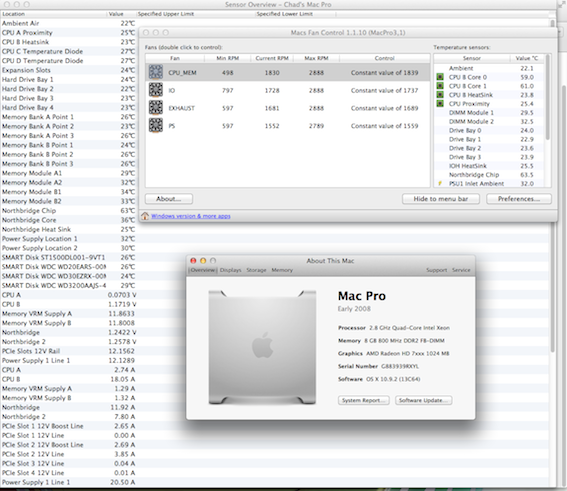
Task: Click the Control column header
Action: pyautogui.click(x=385, y=58)
